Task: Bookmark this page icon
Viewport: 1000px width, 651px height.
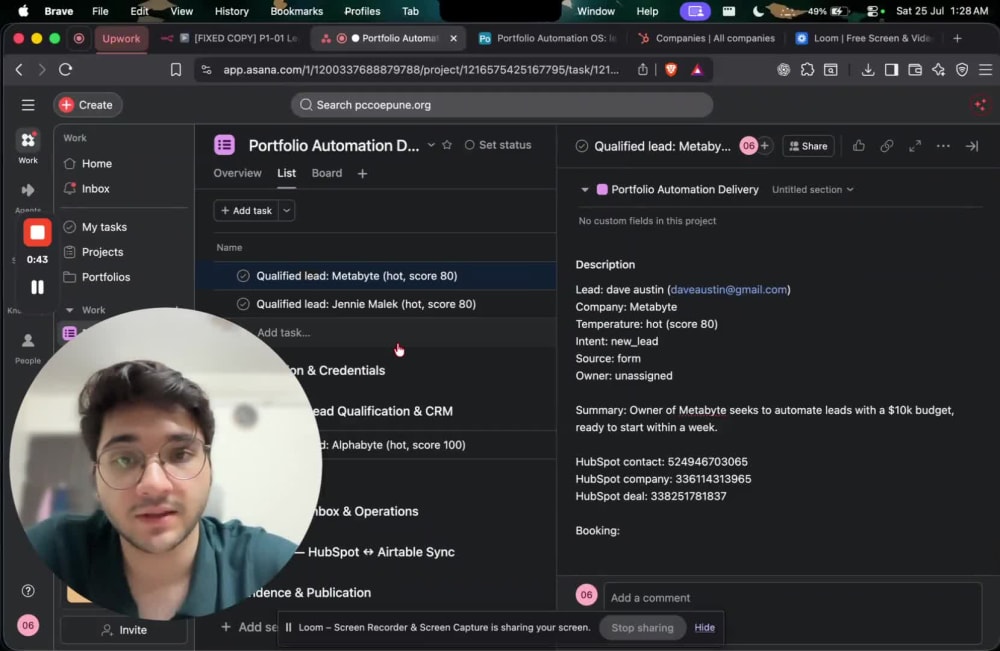Action: (175, 69)
